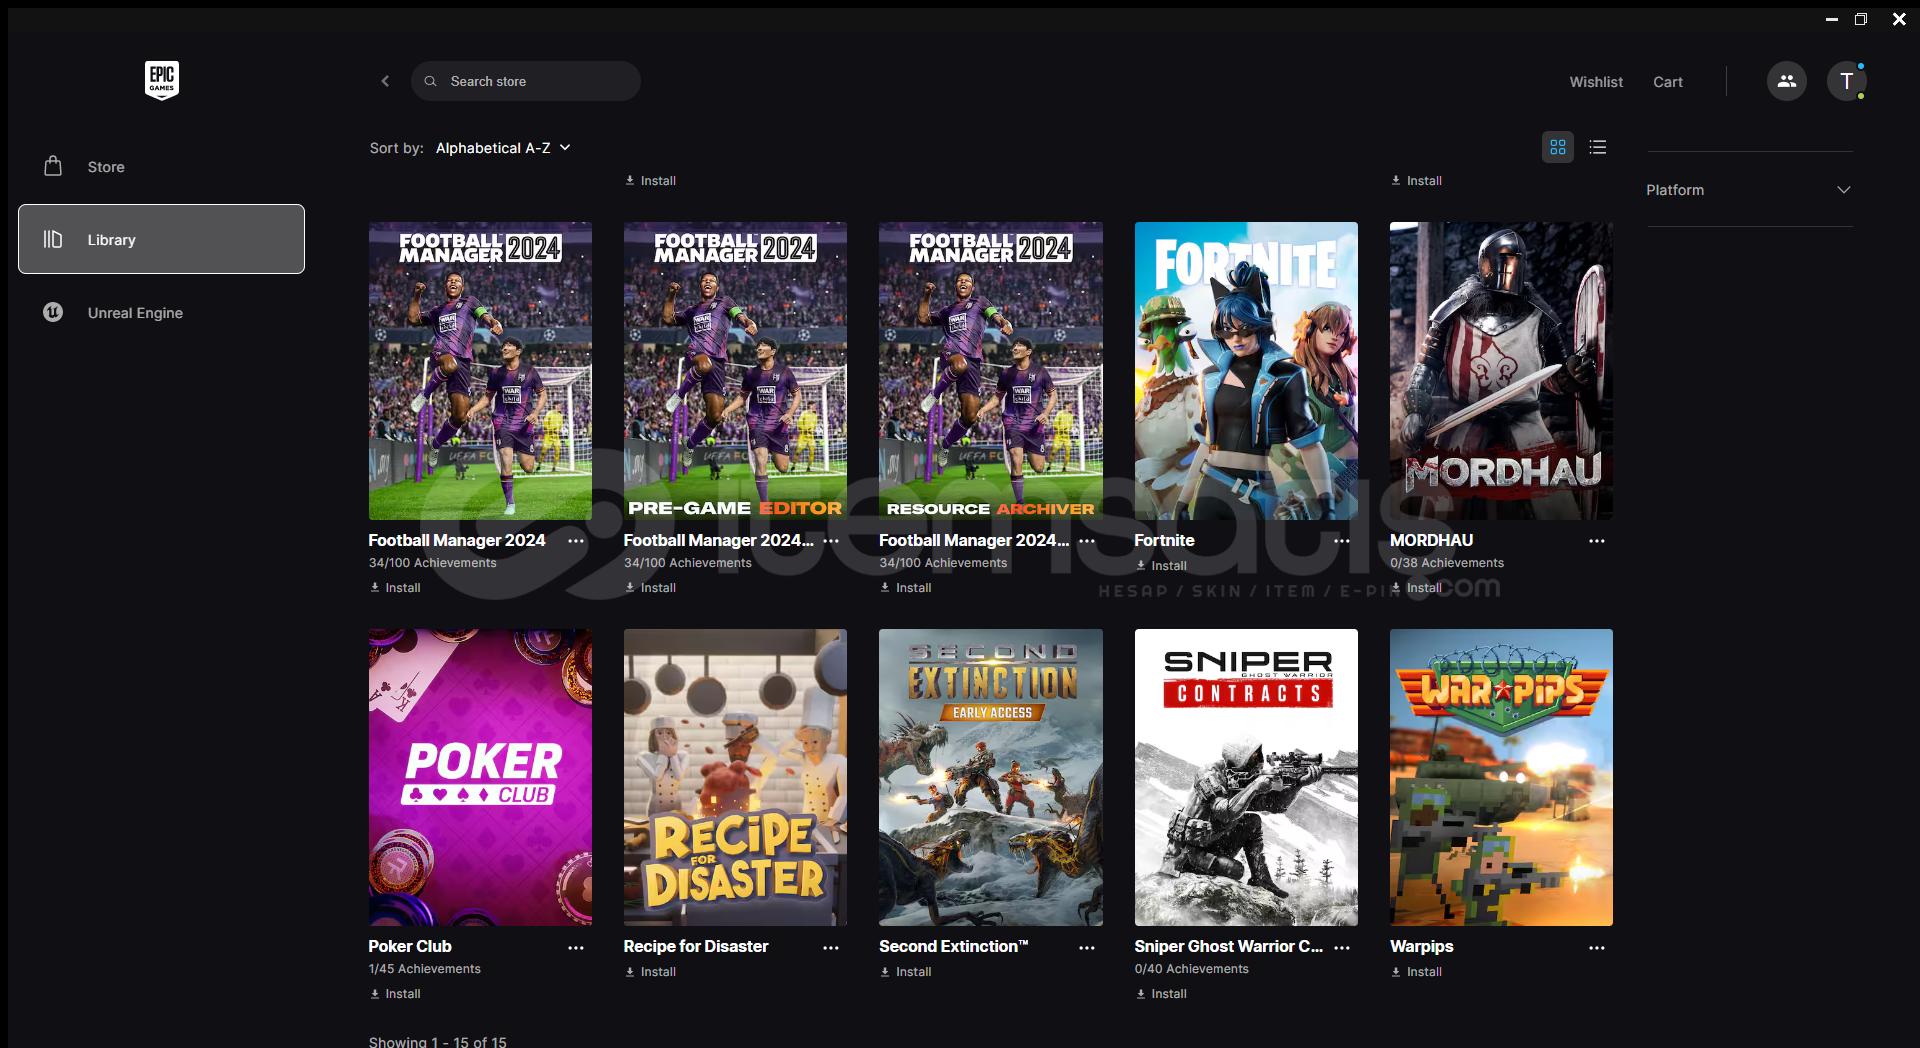Click Sniper's 0/40 Achievements text
The width and height of the screenshot is (1920, 1048).
[1191, 969]
